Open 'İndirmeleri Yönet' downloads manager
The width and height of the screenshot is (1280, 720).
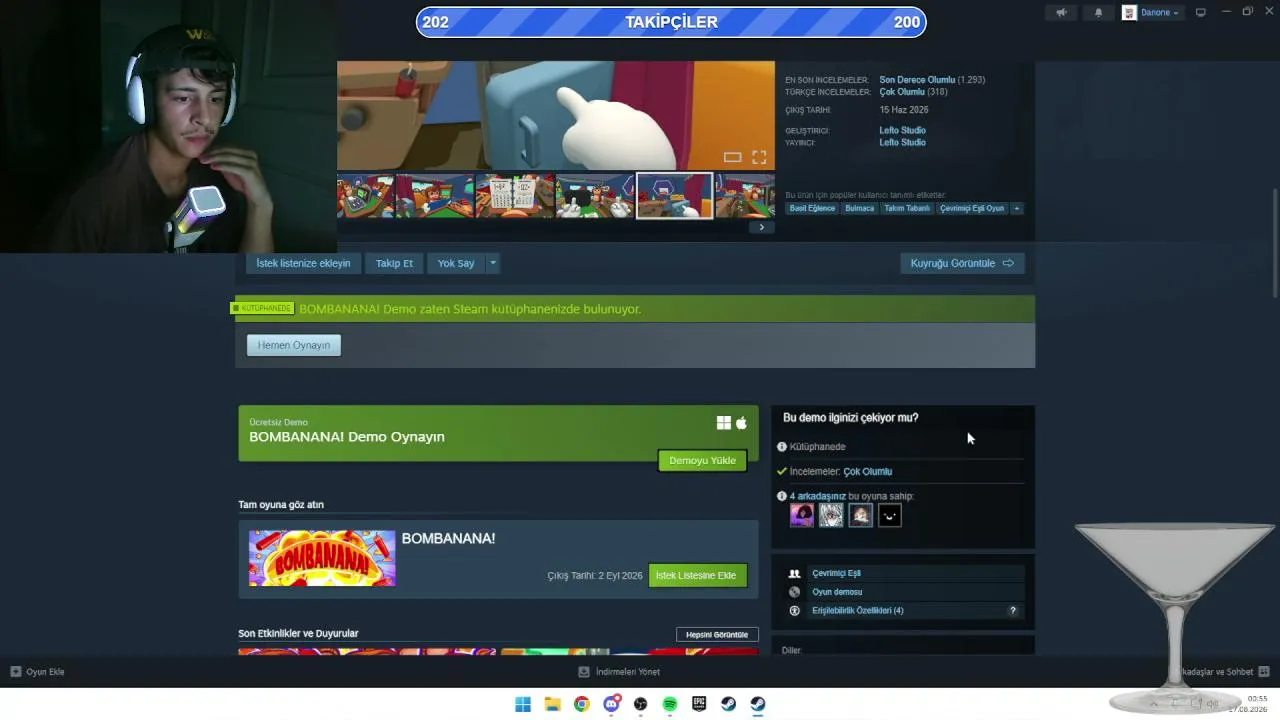(619, 672)
